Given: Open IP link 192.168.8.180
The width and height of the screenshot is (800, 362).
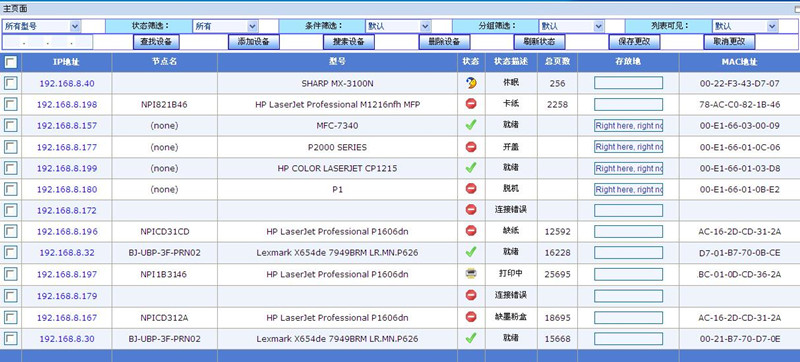Looking at the screenshot, I should 67,190.
